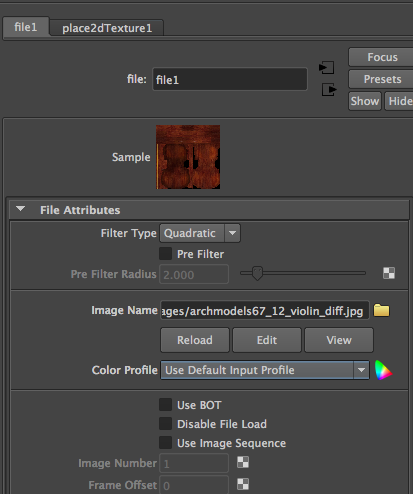This screenshot has width=413, height=494.
Task: Tick the Disable File Load checkbox
Action: pos(165,424)
